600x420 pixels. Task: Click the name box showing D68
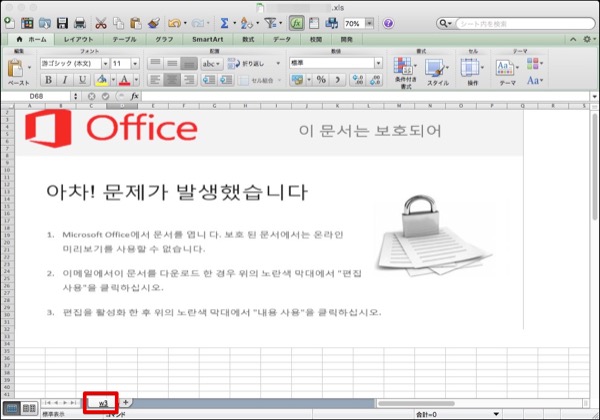[x=37, y=96]
